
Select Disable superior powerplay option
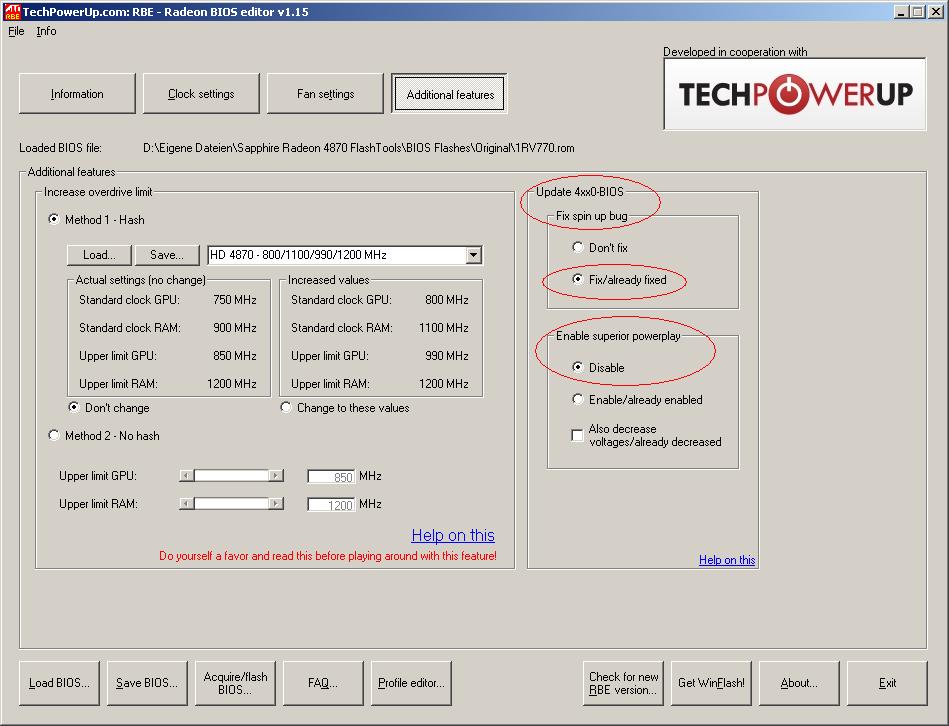tap(577, 367)
